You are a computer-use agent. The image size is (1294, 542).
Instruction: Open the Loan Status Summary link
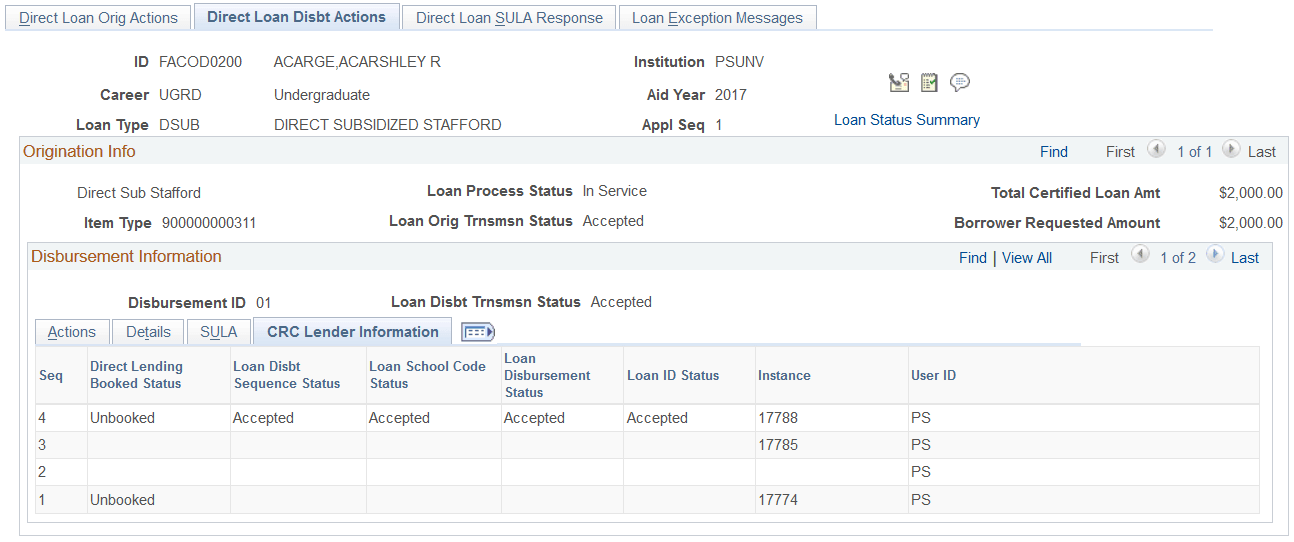point(907,120)
